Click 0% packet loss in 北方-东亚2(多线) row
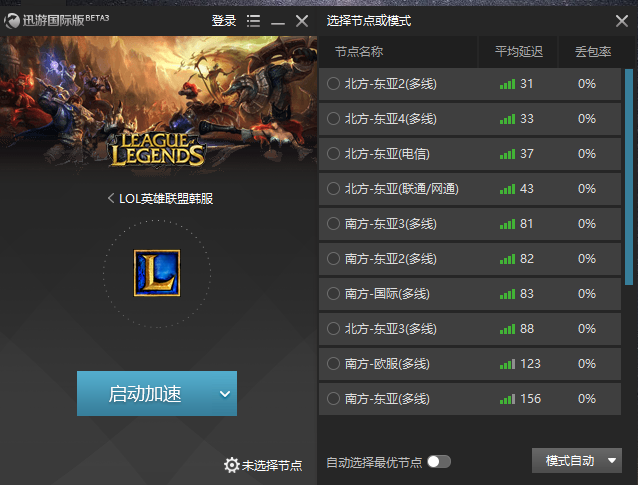This screenshot has height=485, width=638. pyautogui.click(x=587, y=84)
